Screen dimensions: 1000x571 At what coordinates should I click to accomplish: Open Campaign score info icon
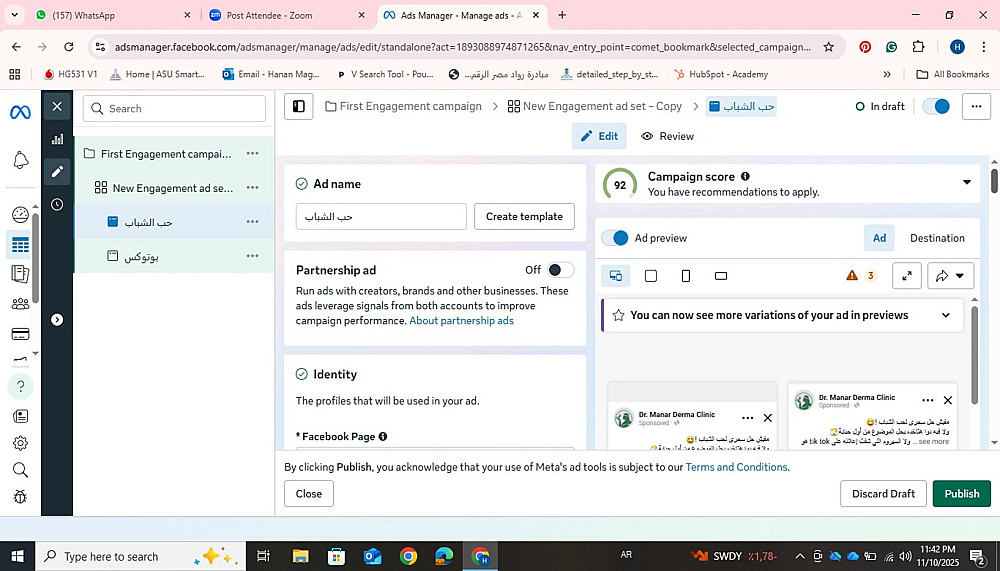[745, 177]
